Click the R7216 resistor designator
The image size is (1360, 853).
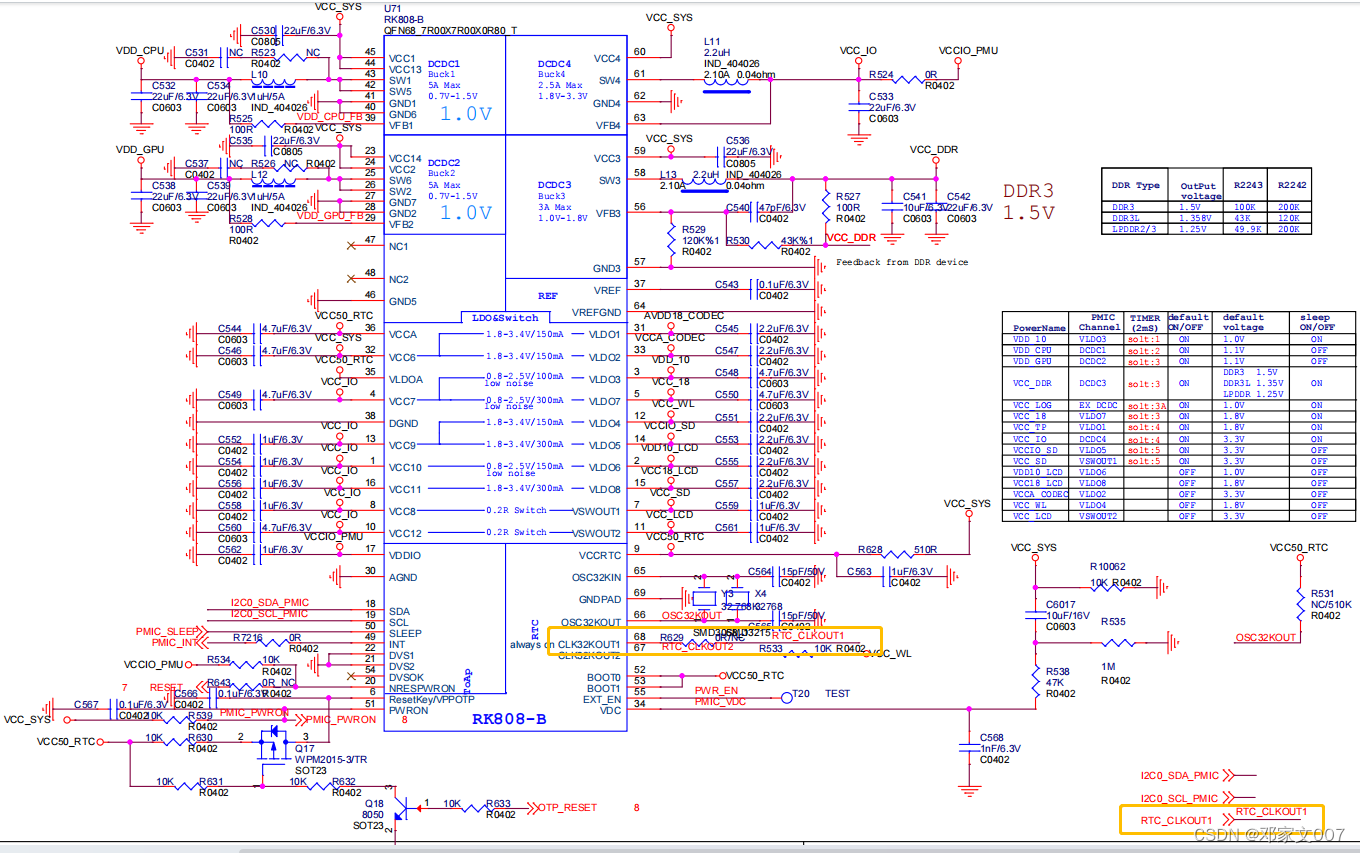coord(248,637)
